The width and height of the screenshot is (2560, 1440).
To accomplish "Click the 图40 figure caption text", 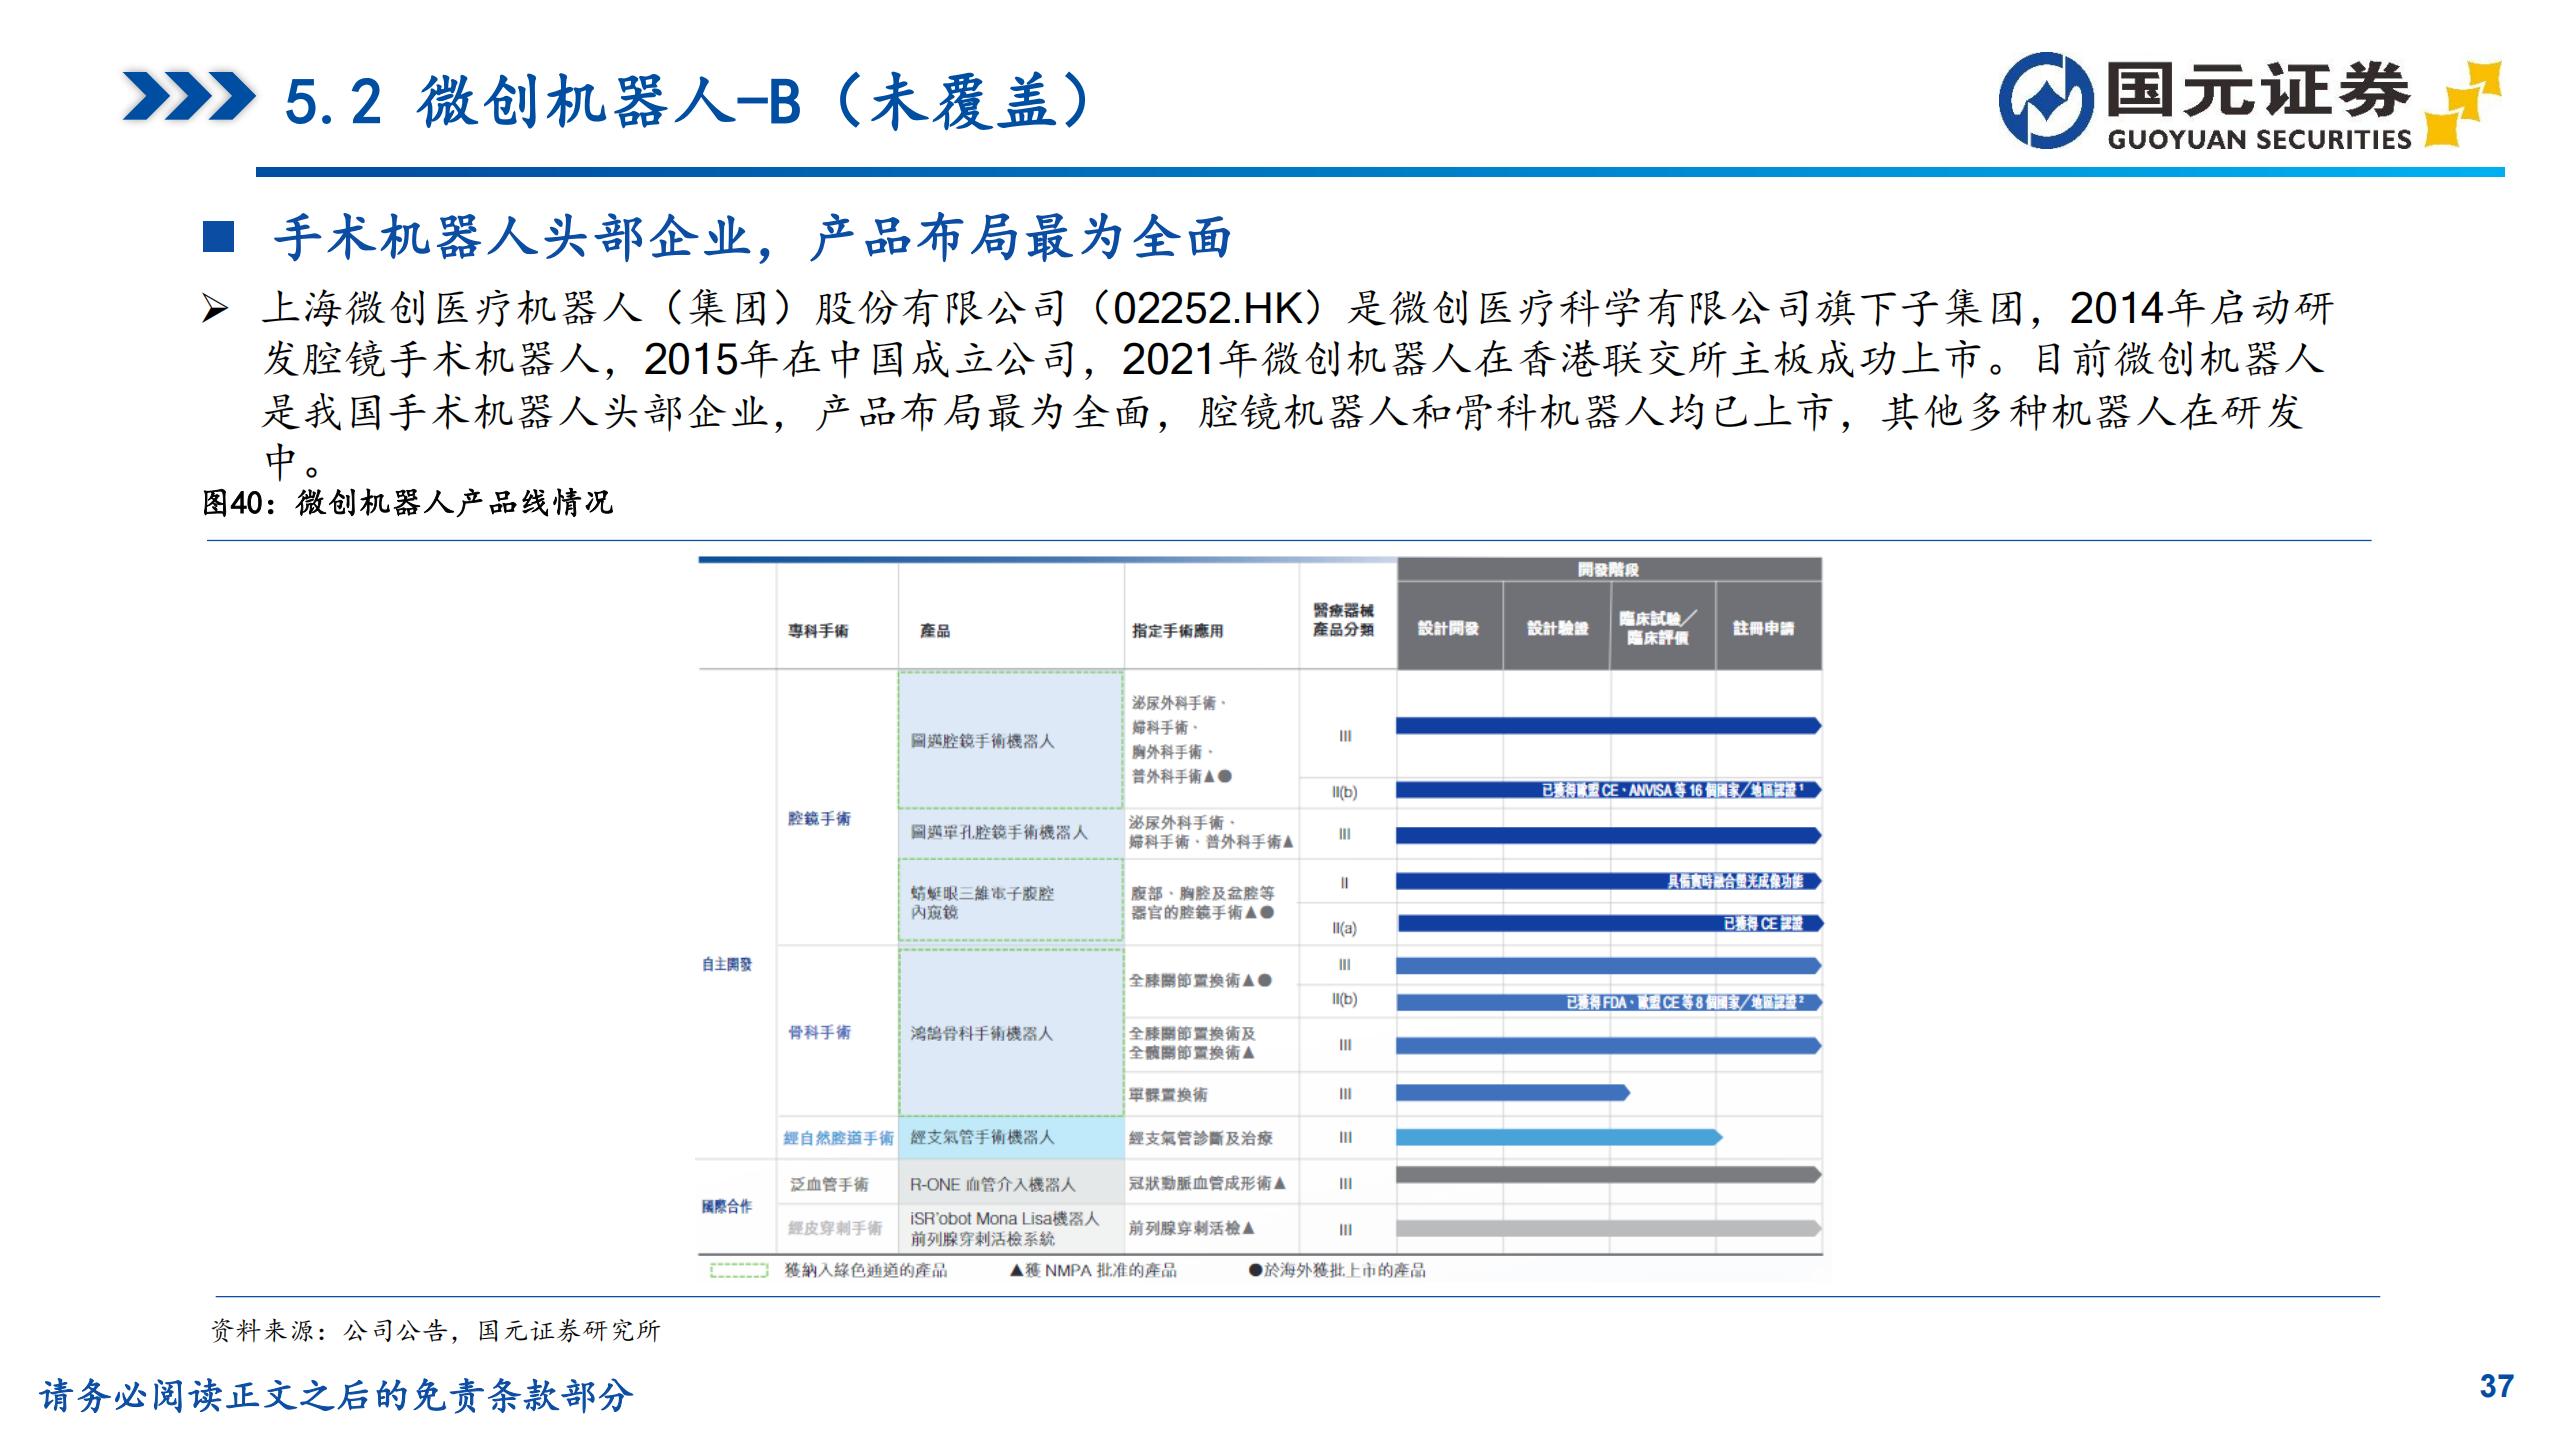I will pos(407,502).
